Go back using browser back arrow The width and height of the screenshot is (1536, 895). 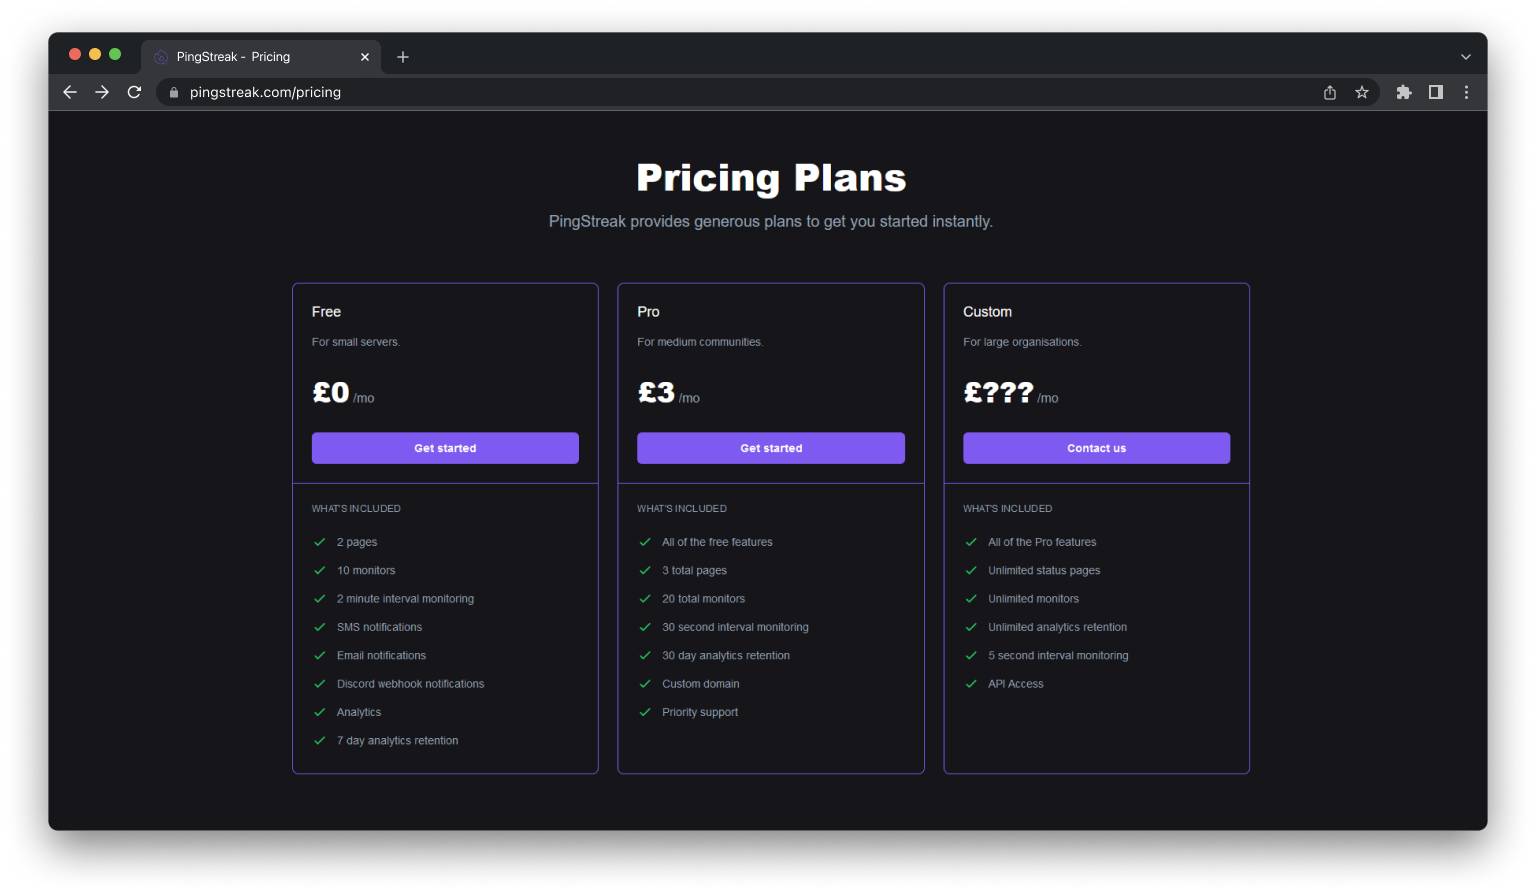[x=69, y=92]
